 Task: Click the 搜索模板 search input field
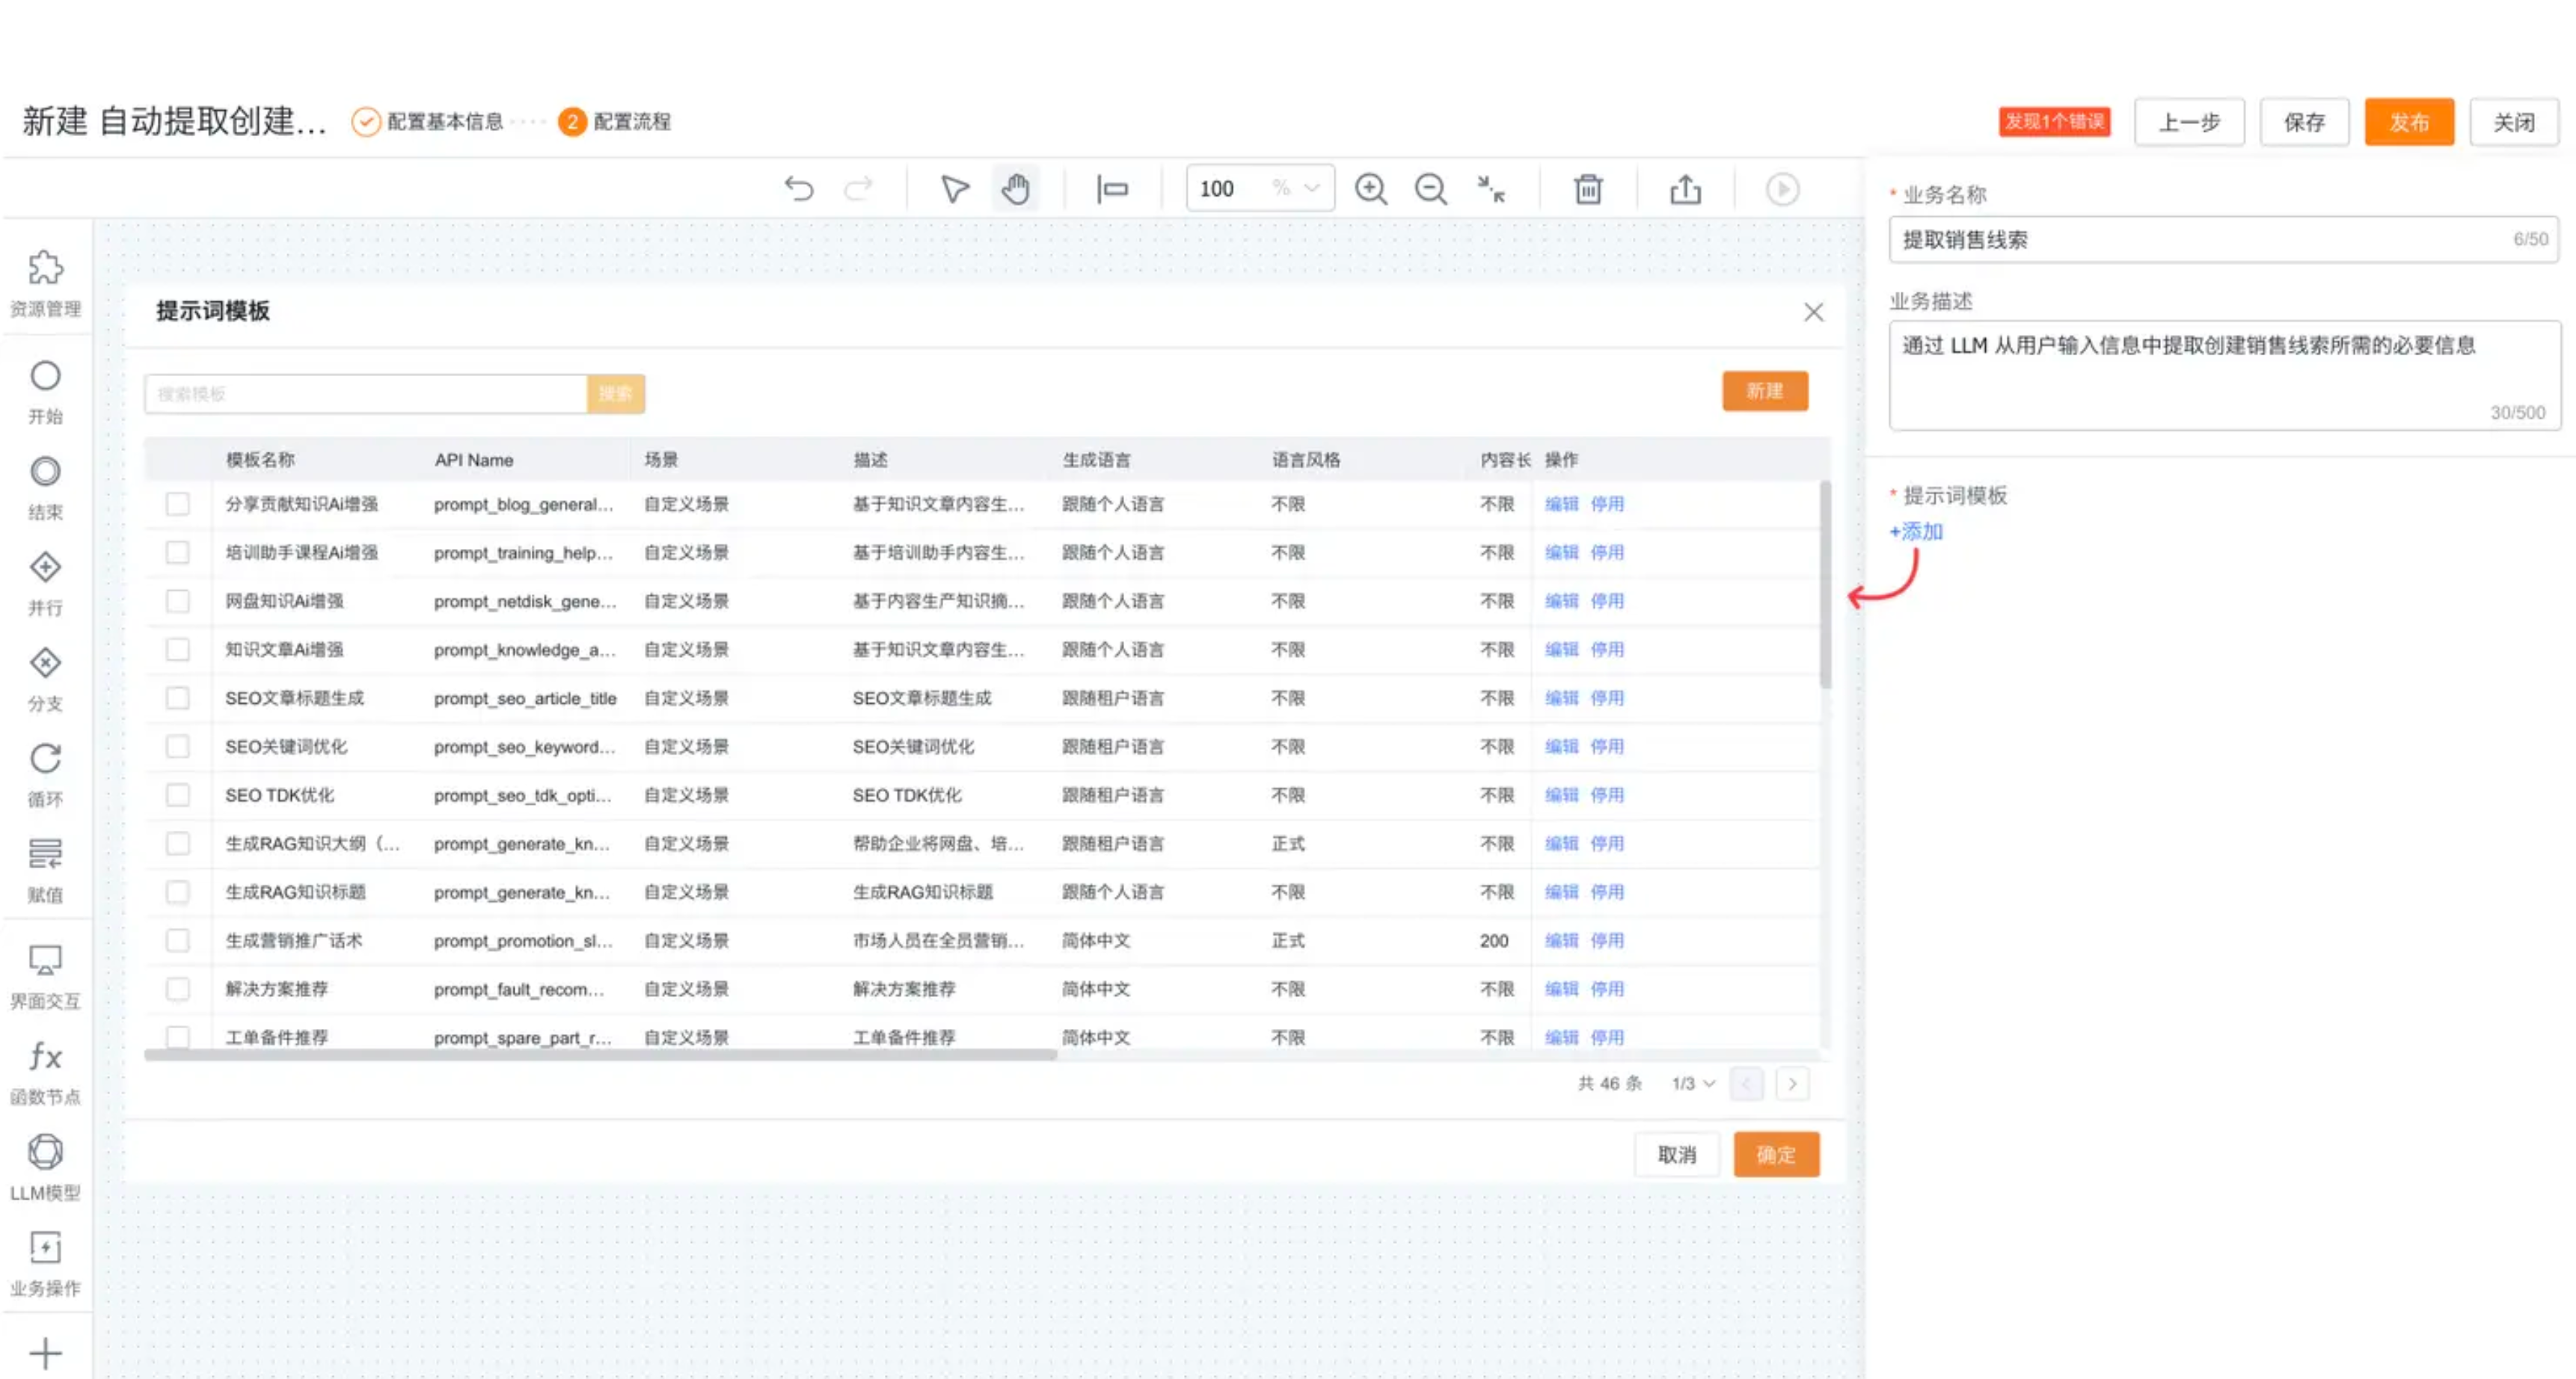pos(365,394)
